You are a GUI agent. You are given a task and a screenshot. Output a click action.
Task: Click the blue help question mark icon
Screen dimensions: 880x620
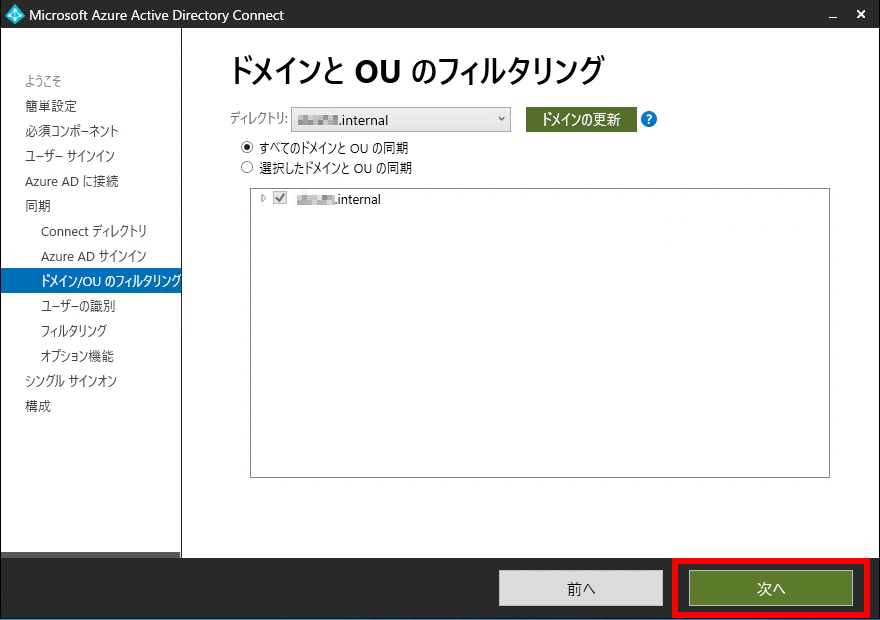click(649, 120)
